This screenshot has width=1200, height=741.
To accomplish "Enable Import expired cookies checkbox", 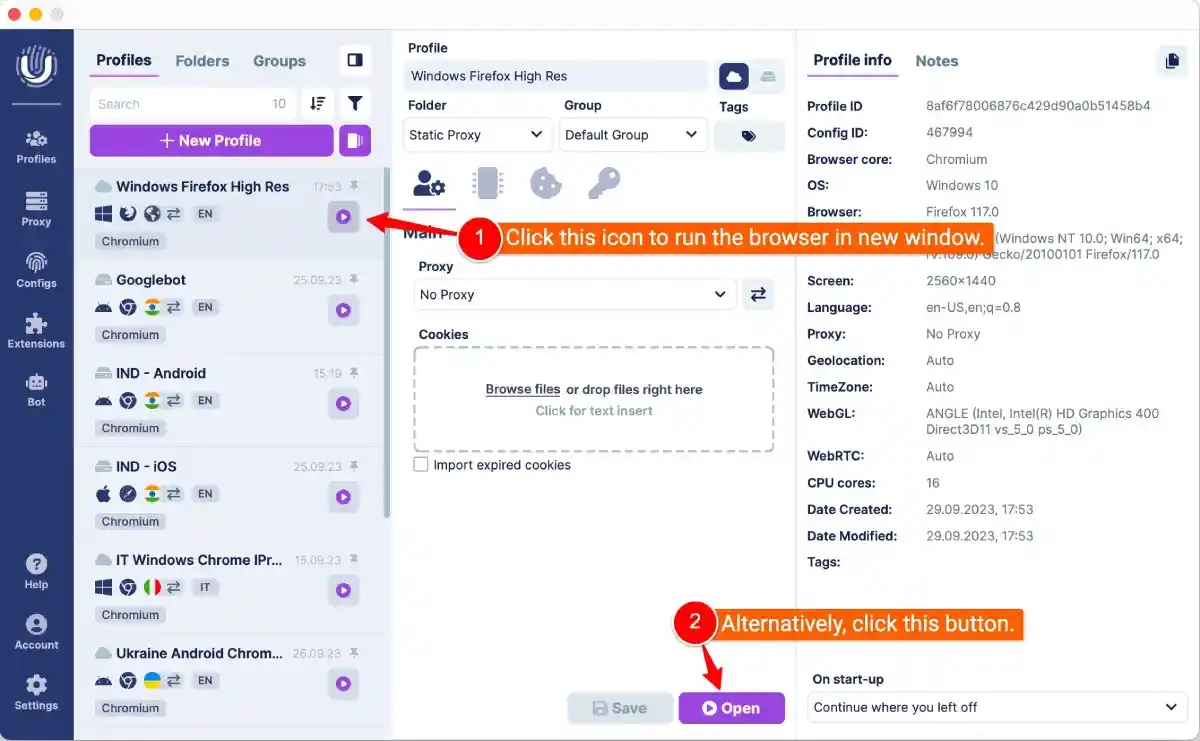I will pyautogui.click(x=421, y=465).
